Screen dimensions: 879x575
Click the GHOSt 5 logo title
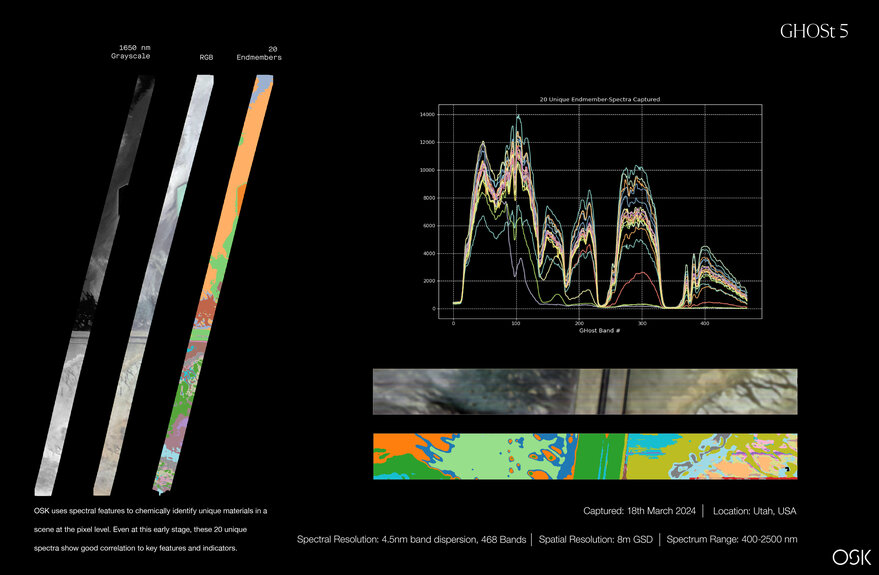tap(814, 31)
